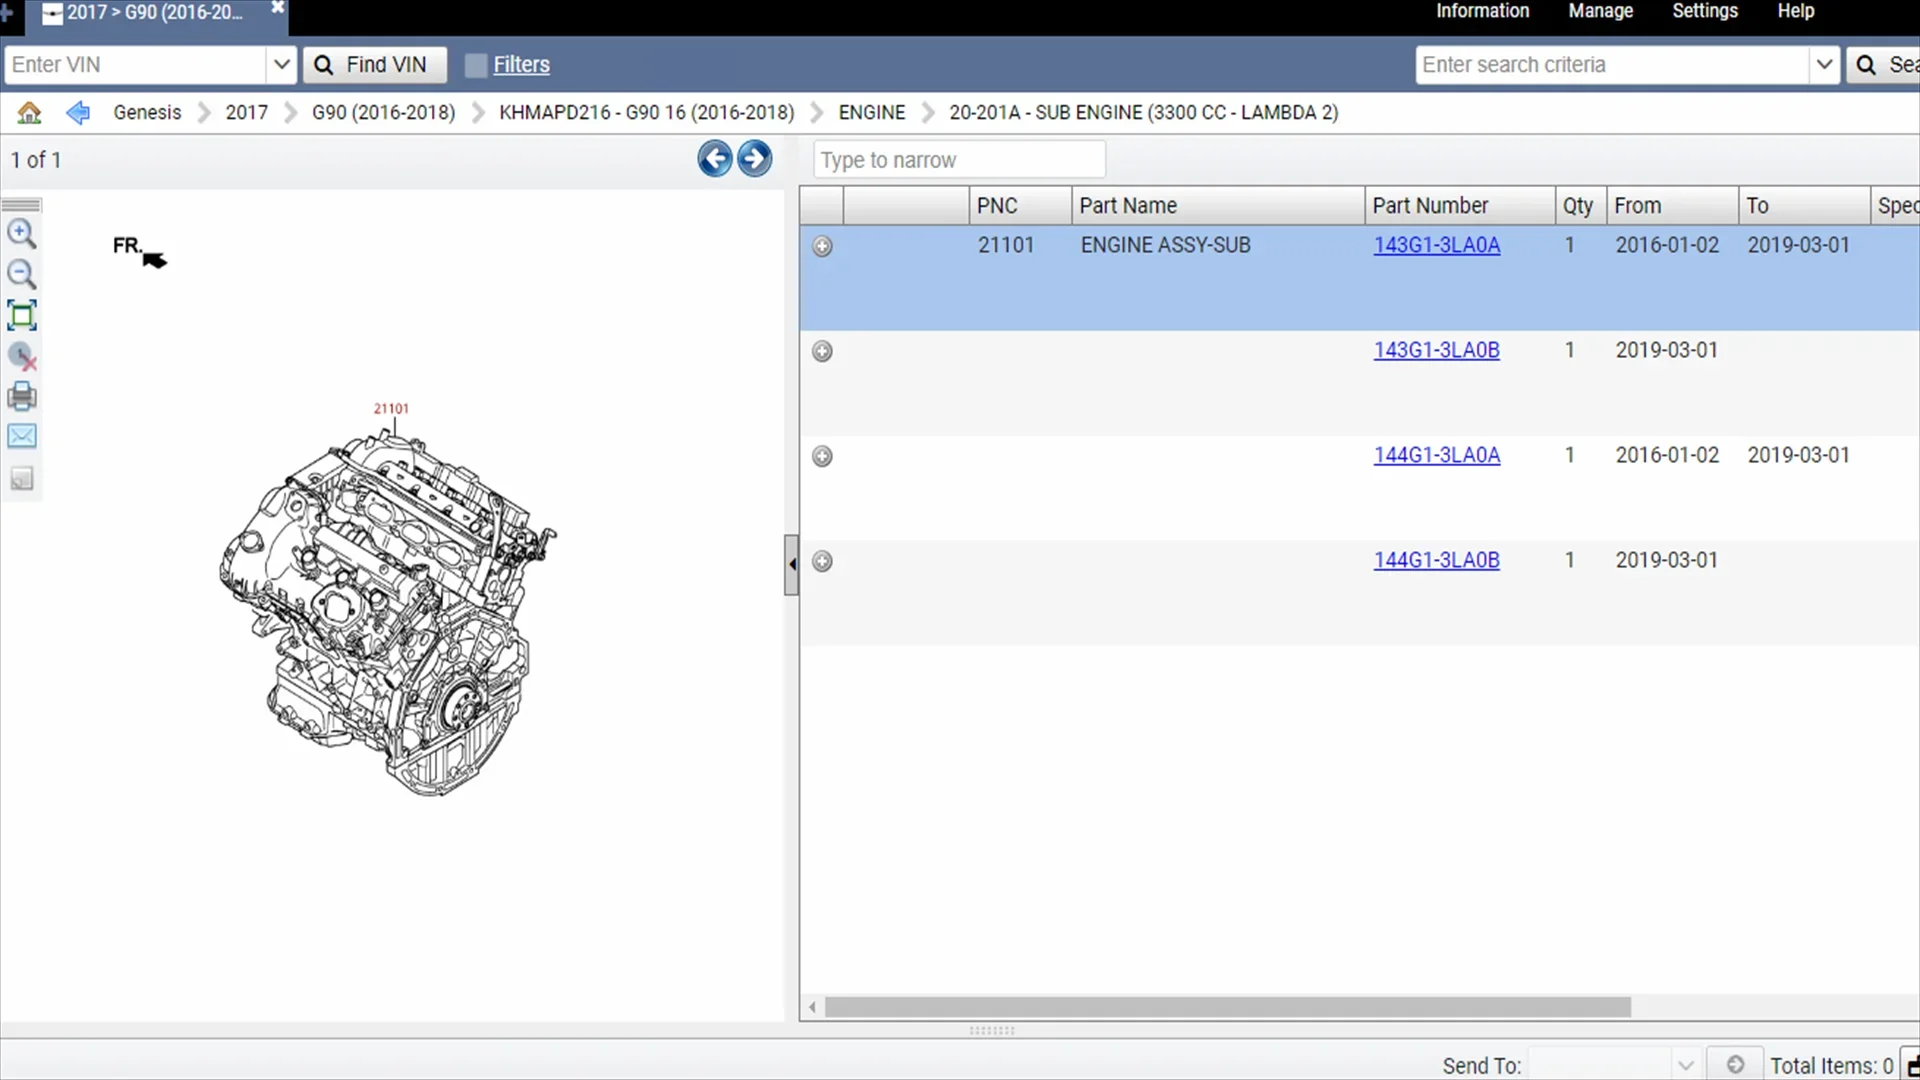
Task: Select the 2017 > G90 tab
Action: pos(154,13)
